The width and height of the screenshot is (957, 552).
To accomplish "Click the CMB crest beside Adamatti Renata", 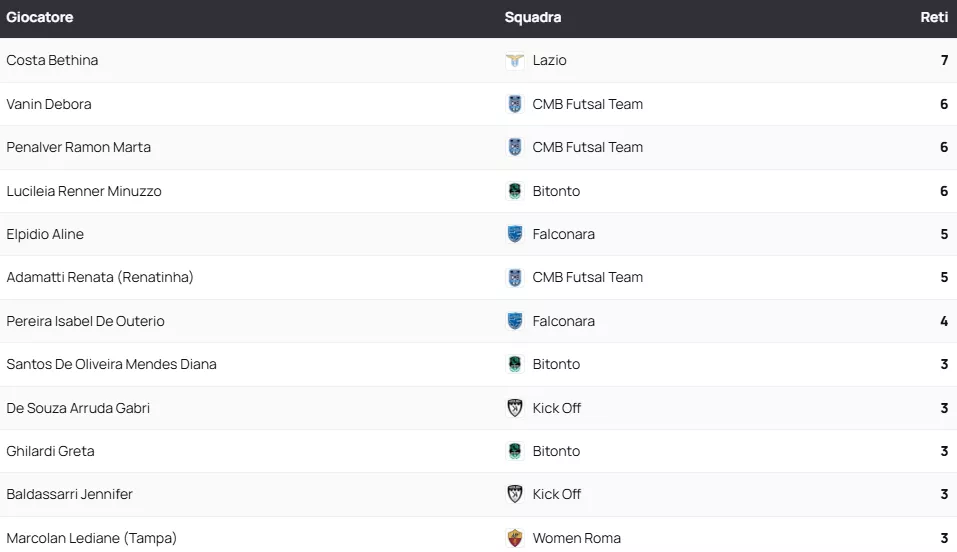I will click(x=515, y=277).
